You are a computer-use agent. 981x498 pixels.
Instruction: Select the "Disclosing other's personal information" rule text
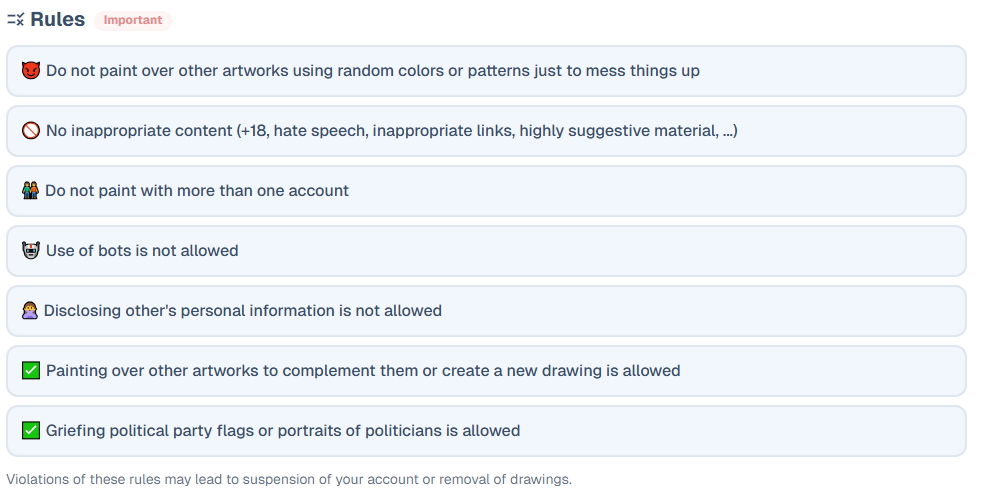point(242,311)
